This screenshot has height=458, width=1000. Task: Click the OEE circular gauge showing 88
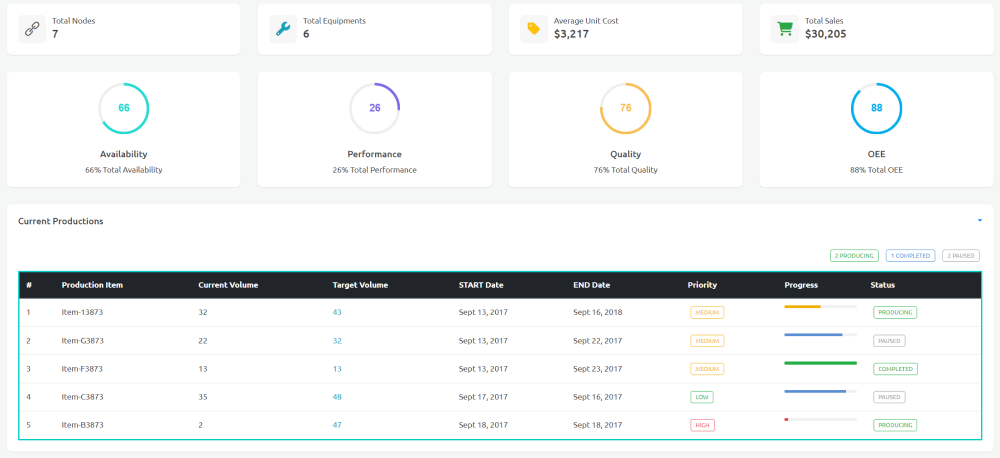tap(876, 108)
